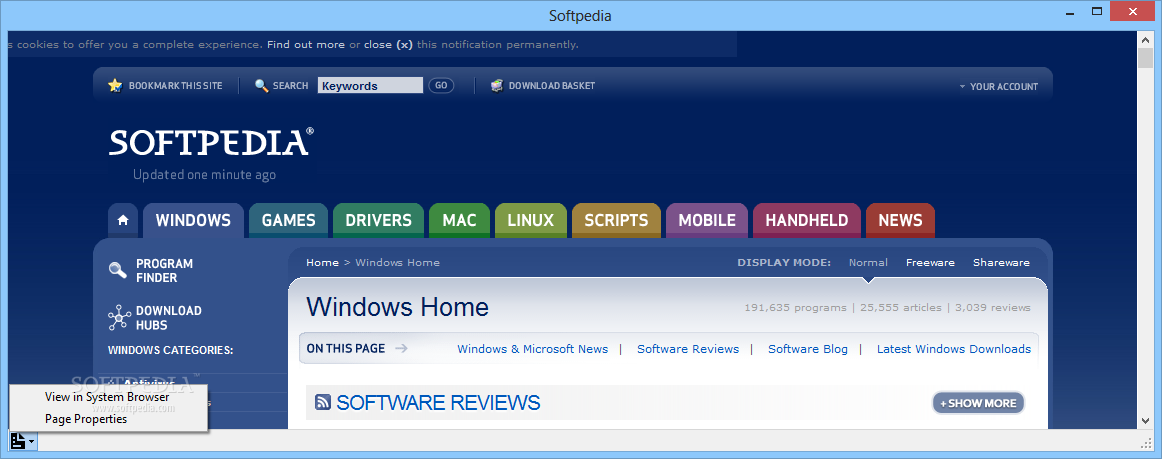This screenshot has width=1162, height=459.
Task: Minimize the Softpedia window
Action: click(1071, 11)
